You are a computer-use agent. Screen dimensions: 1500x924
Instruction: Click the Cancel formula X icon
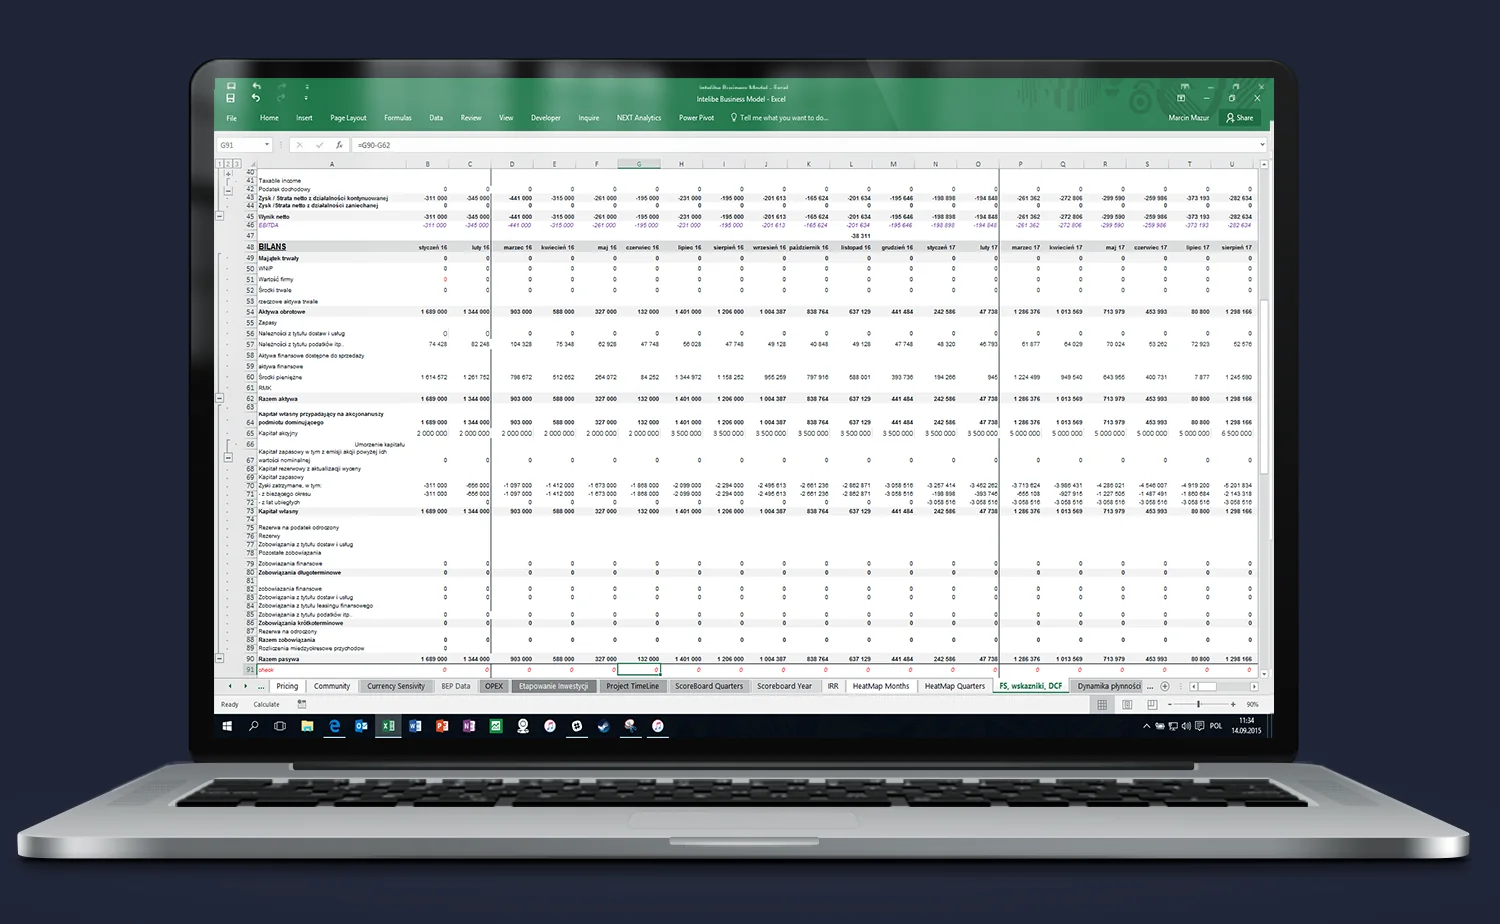[x=299, y=145]
